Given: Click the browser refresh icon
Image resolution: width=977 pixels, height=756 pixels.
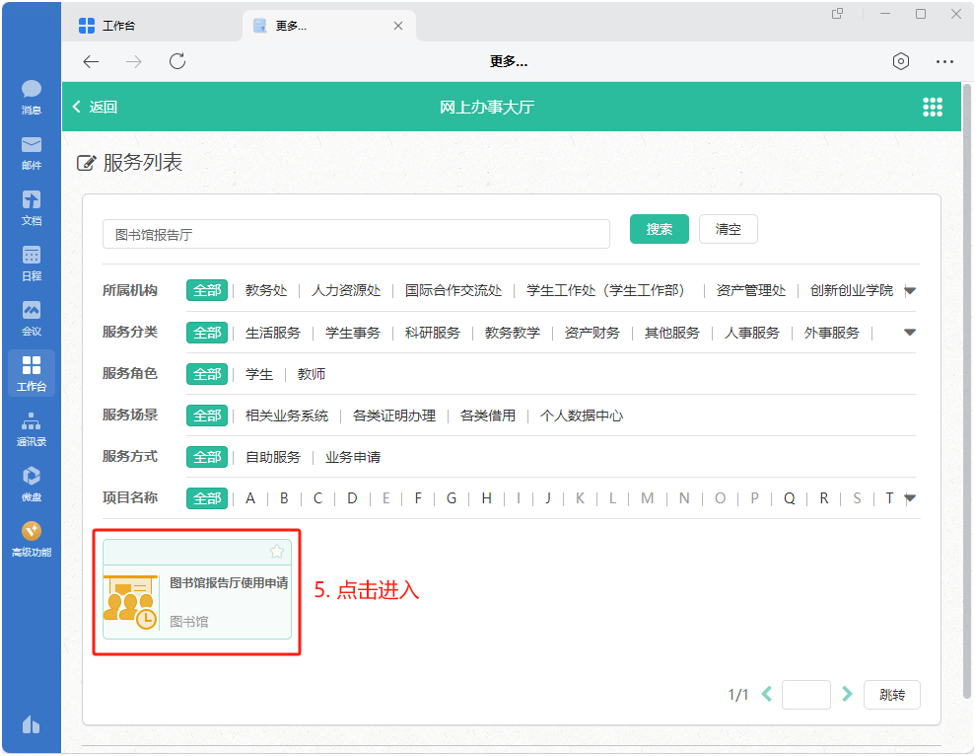Looking at the screenshot, I should [x=177, y=61].
